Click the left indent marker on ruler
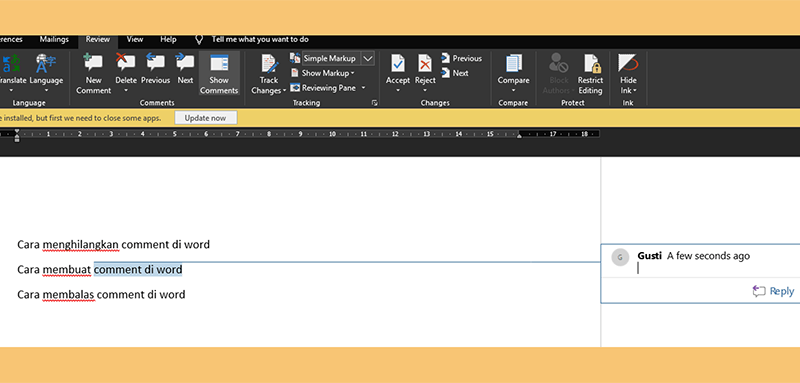The image size is (800, 383). (x=17, y=136)
